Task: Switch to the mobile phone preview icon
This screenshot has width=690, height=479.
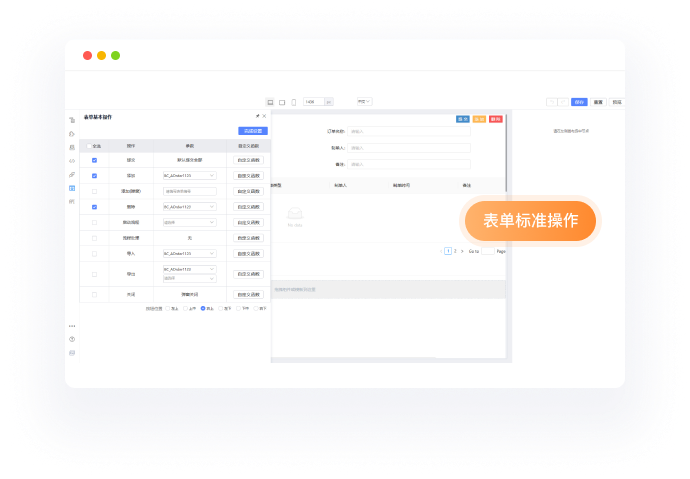Action: click(x=292, y=102)
